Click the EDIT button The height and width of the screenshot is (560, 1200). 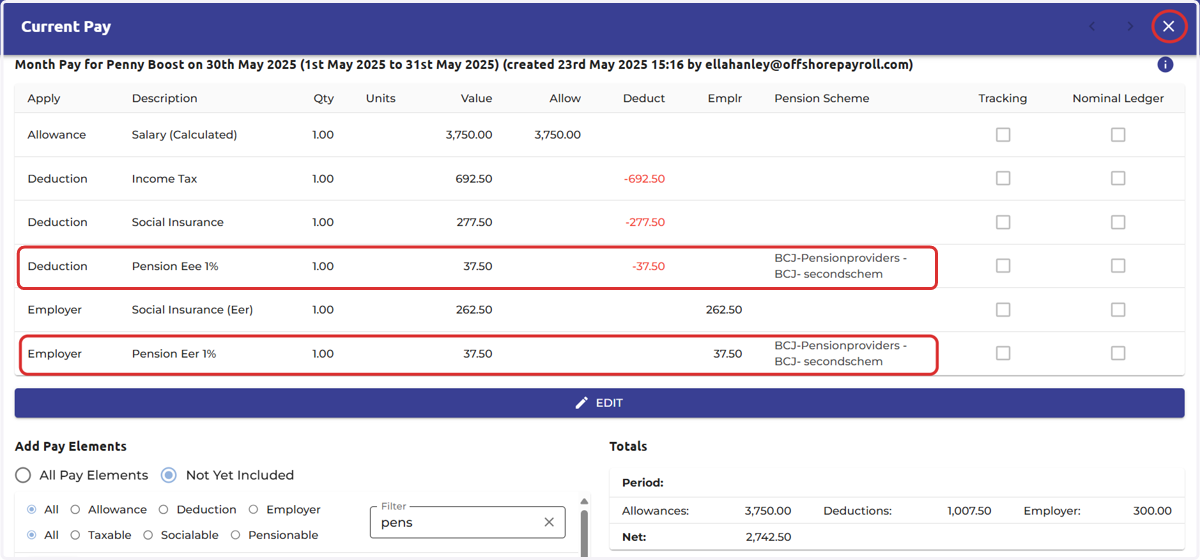599,403
